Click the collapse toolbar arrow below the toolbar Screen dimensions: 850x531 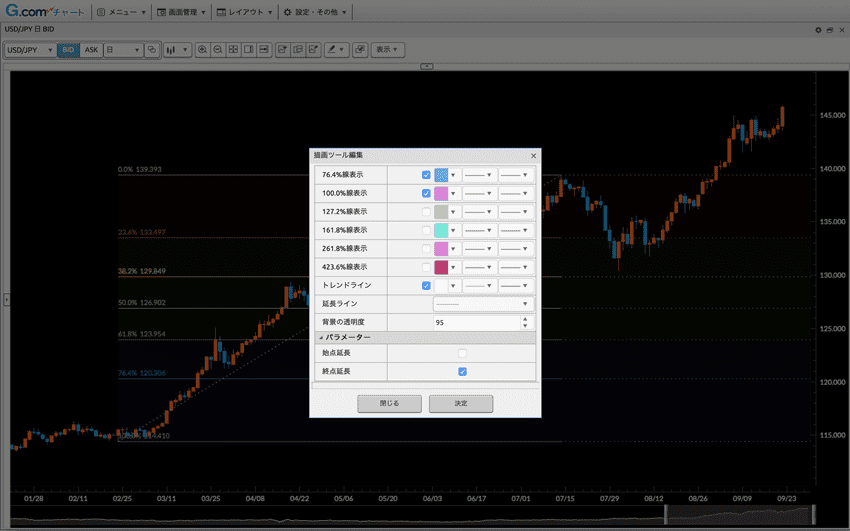click(427, 66)
